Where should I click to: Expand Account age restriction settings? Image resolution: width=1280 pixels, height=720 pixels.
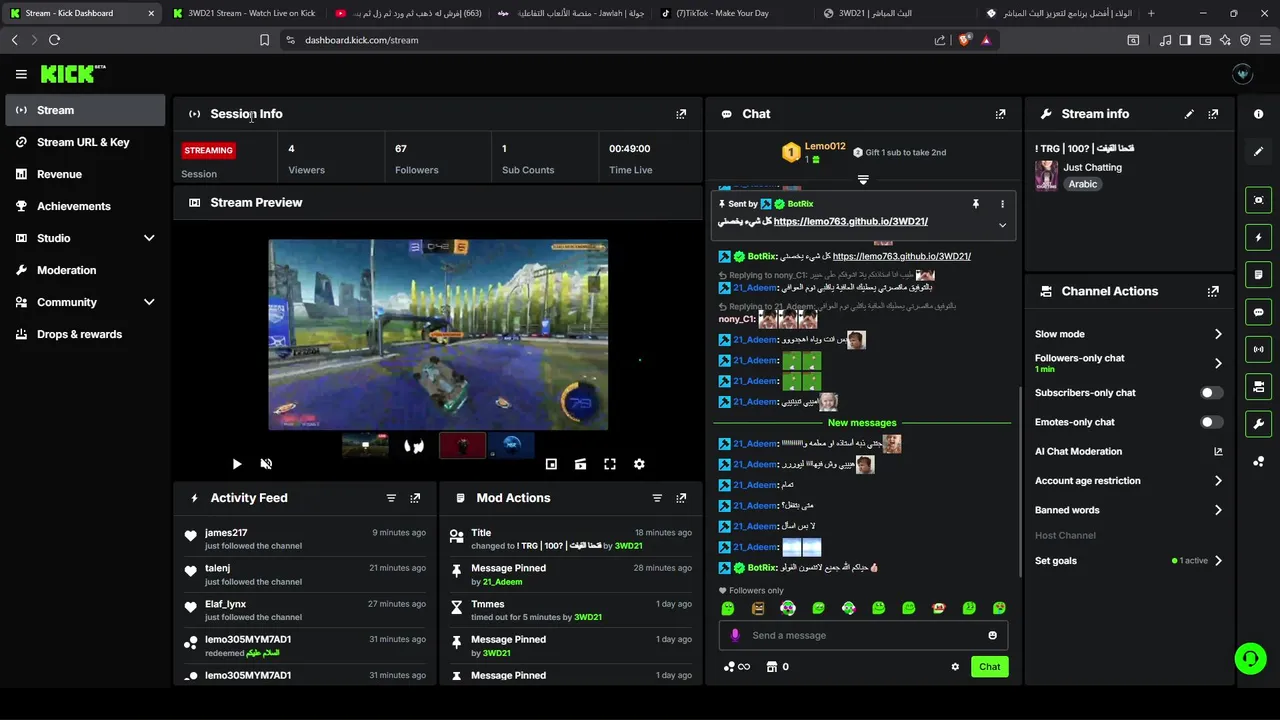1218,481
